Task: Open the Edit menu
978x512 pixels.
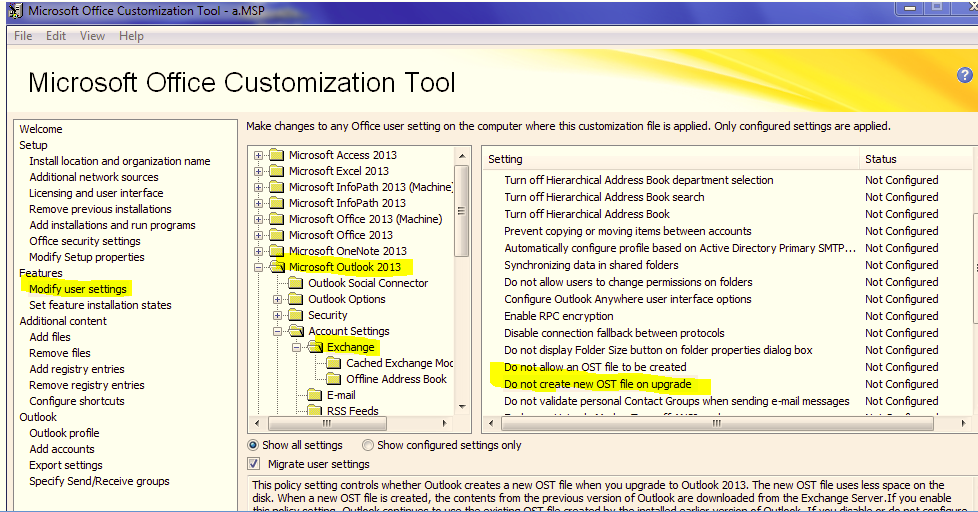Action: 56,36
